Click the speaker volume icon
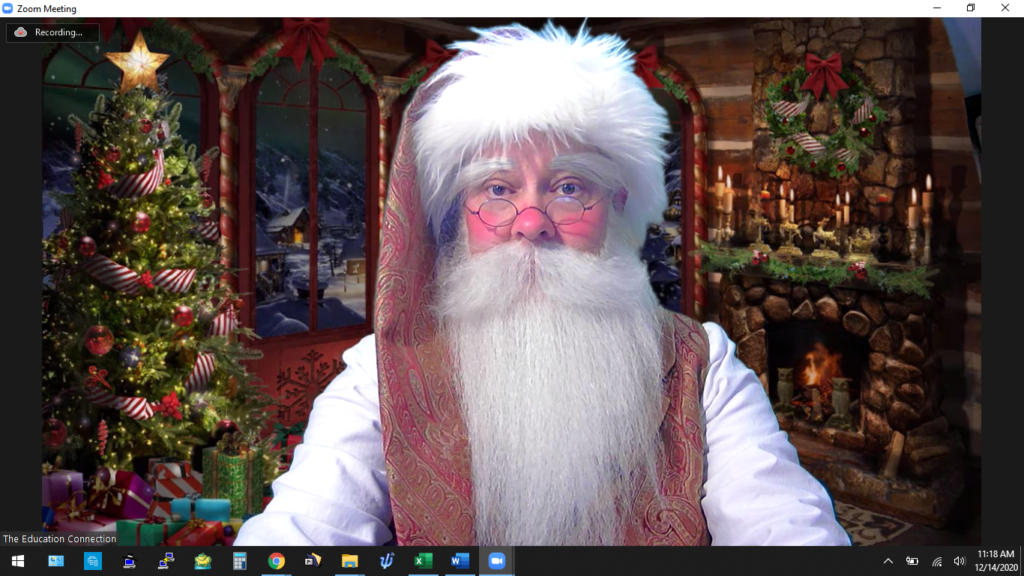 pyautogui.click(x=959, y=561)
